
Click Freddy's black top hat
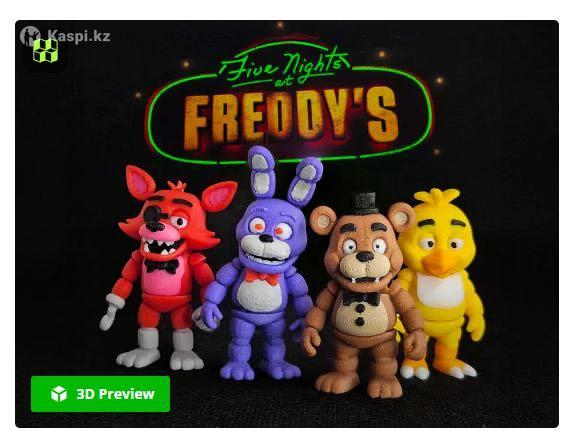[x=365, y=203]
